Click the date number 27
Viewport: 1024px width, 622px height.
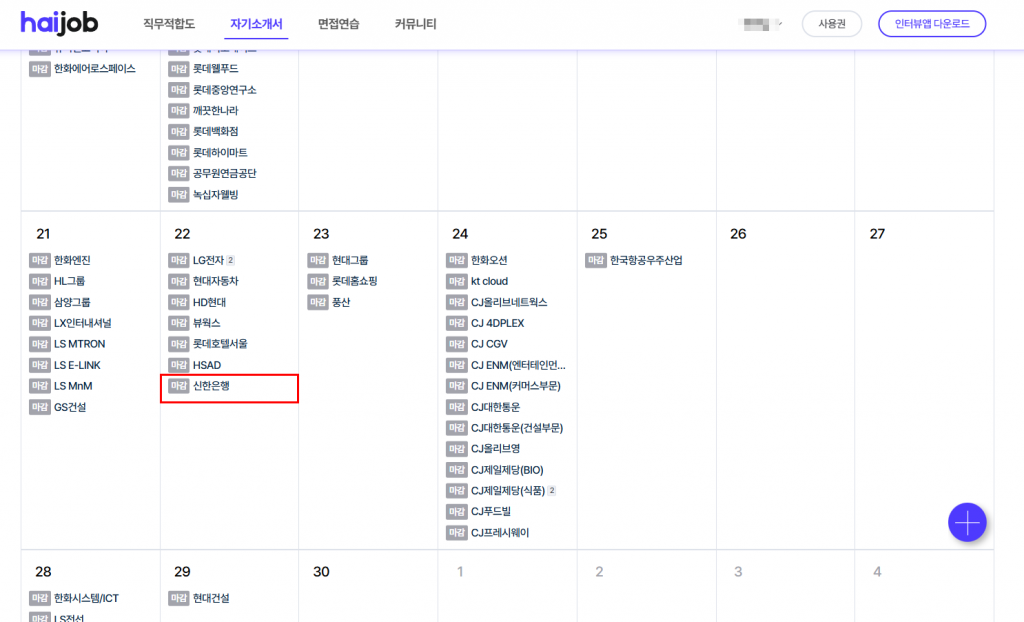(x=877, y=234)
